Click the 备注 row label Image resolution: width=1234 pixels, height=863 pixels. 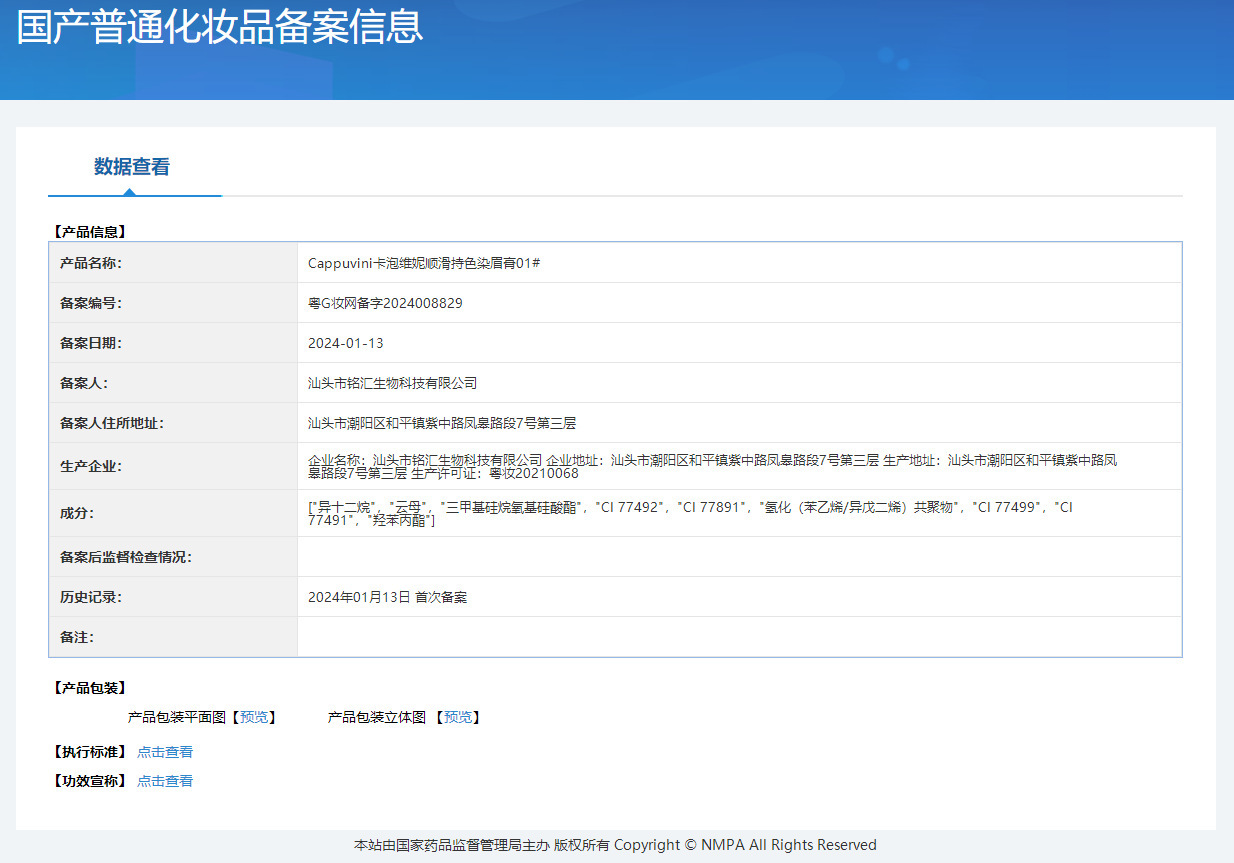tap(76, 637)
